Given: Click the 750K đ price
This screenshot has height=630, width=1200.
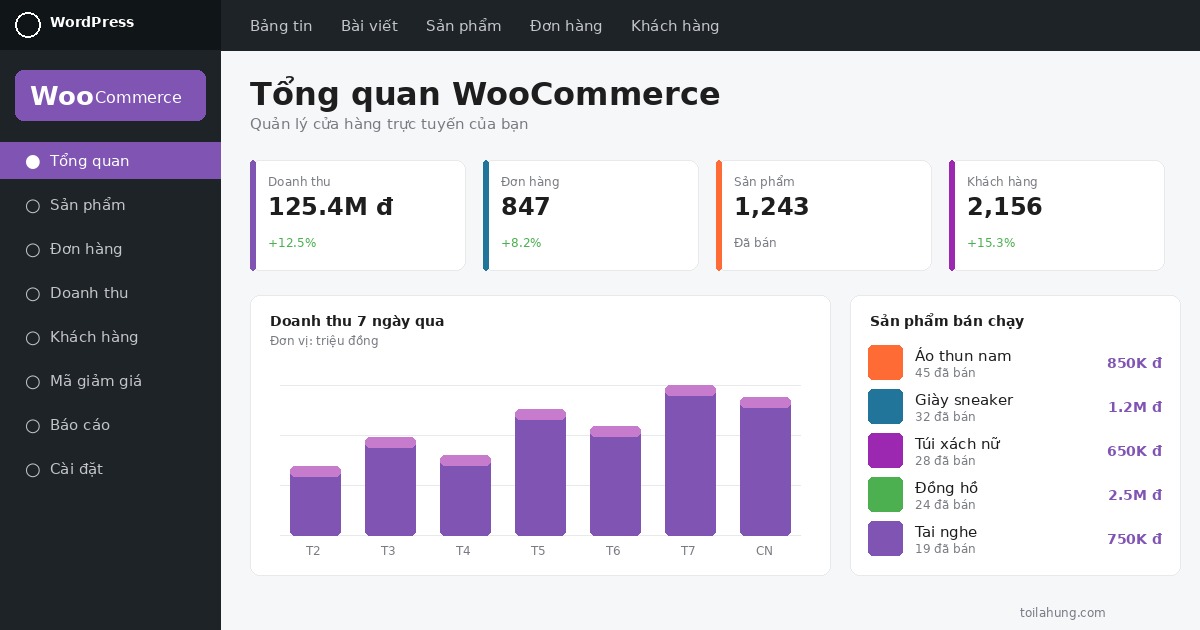Looking at the screenshot, I should pyautogui.click(x=1134, y=539).
